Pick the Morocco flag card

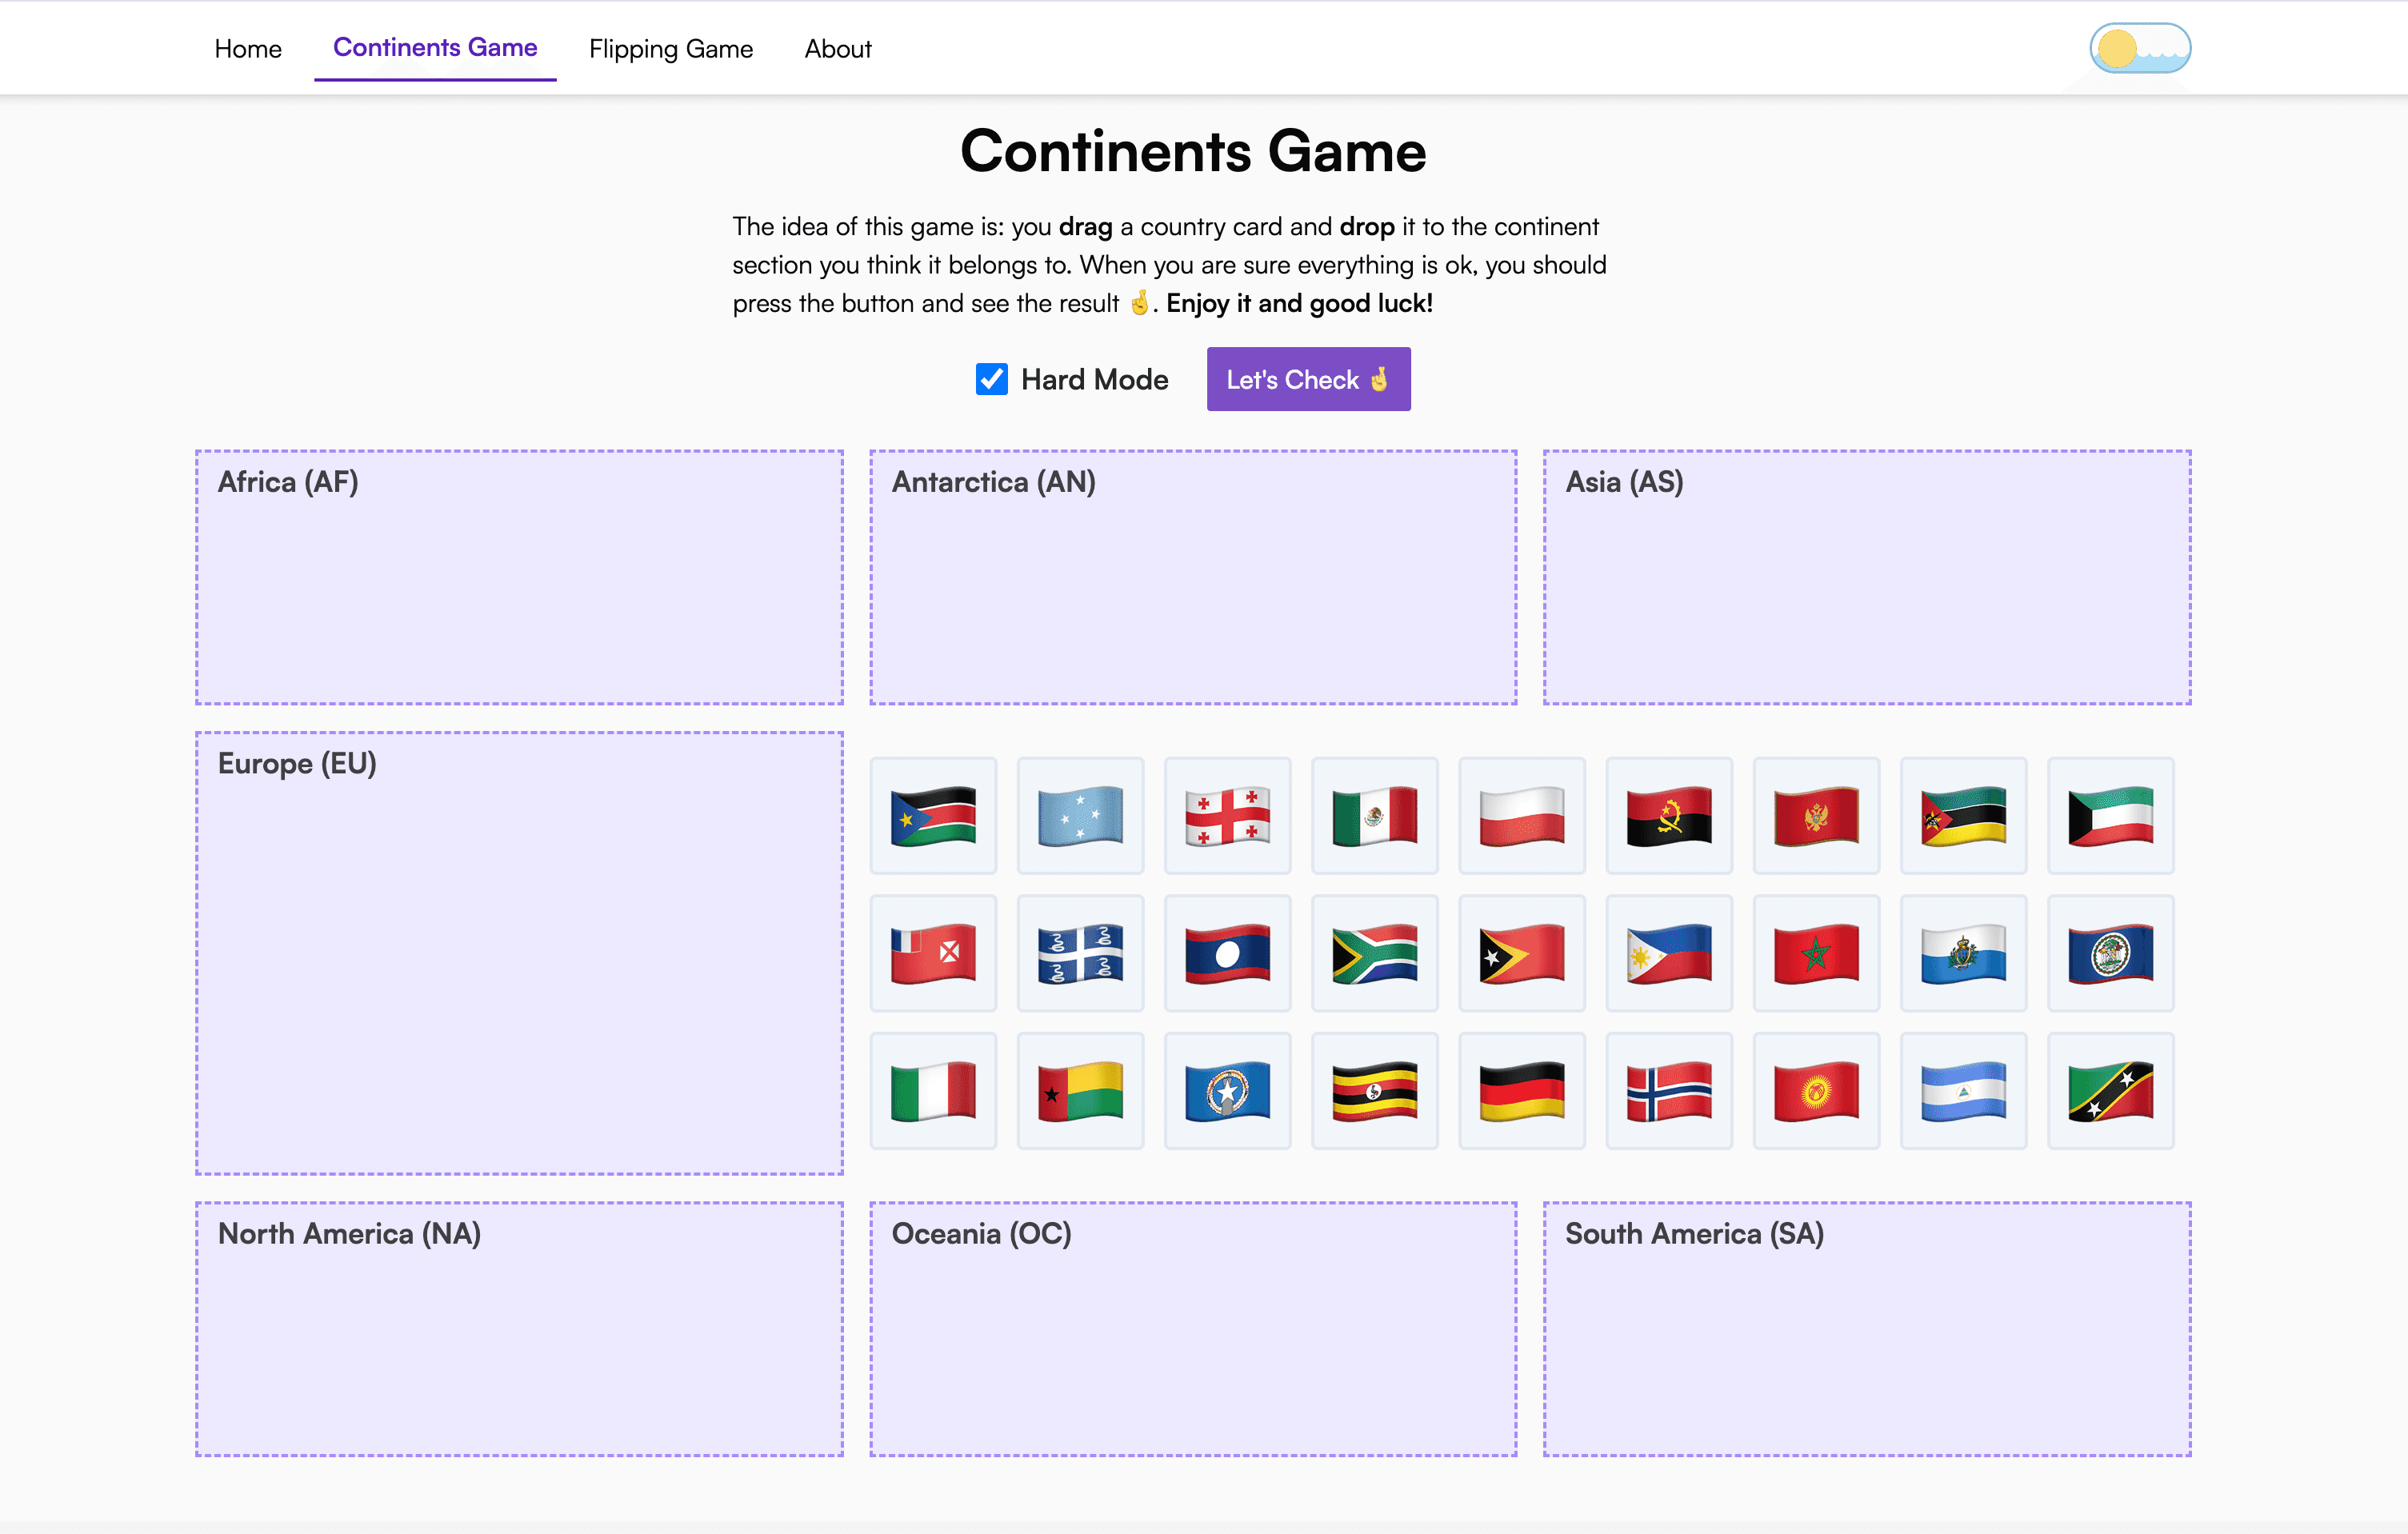coord(1816,953)
